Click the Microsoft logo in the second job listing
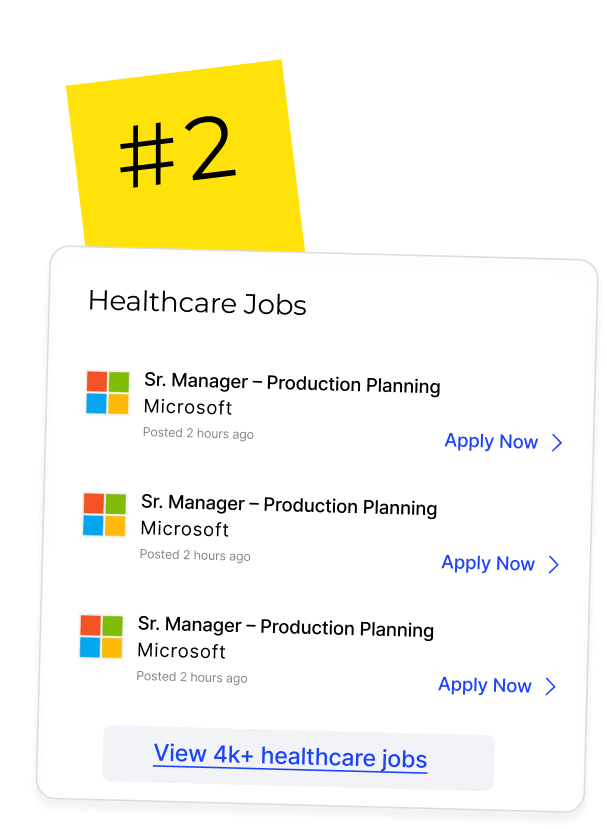This screenshot has width=607, height=829. [104, 514]
